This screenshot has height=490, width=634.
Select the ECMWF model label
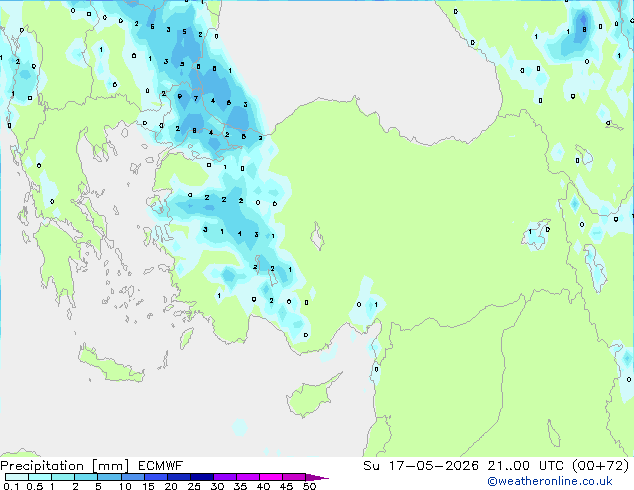pos(161,466)
